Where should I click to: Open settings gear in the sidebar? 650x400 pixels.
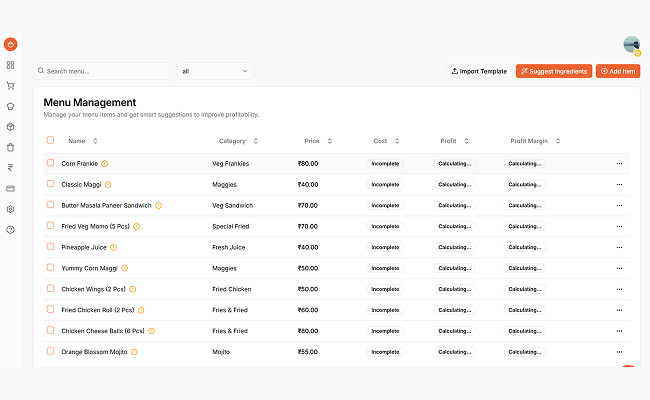click(10, 209)
